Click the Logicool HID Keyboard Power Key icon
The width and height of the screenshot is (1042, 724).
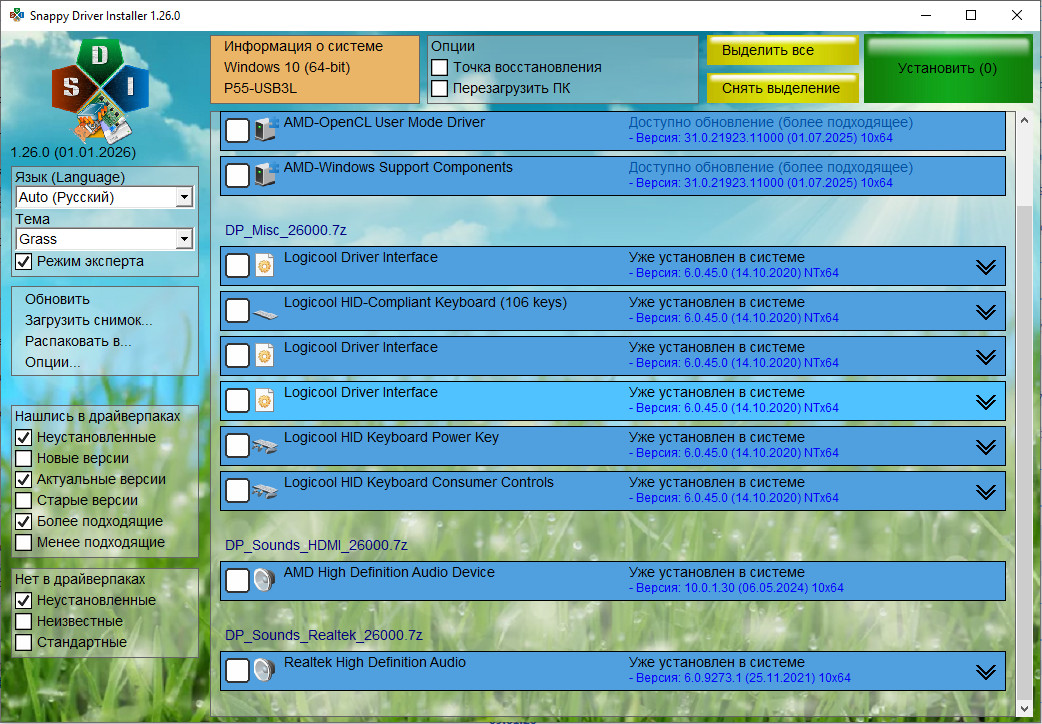(x=266, y=446)
